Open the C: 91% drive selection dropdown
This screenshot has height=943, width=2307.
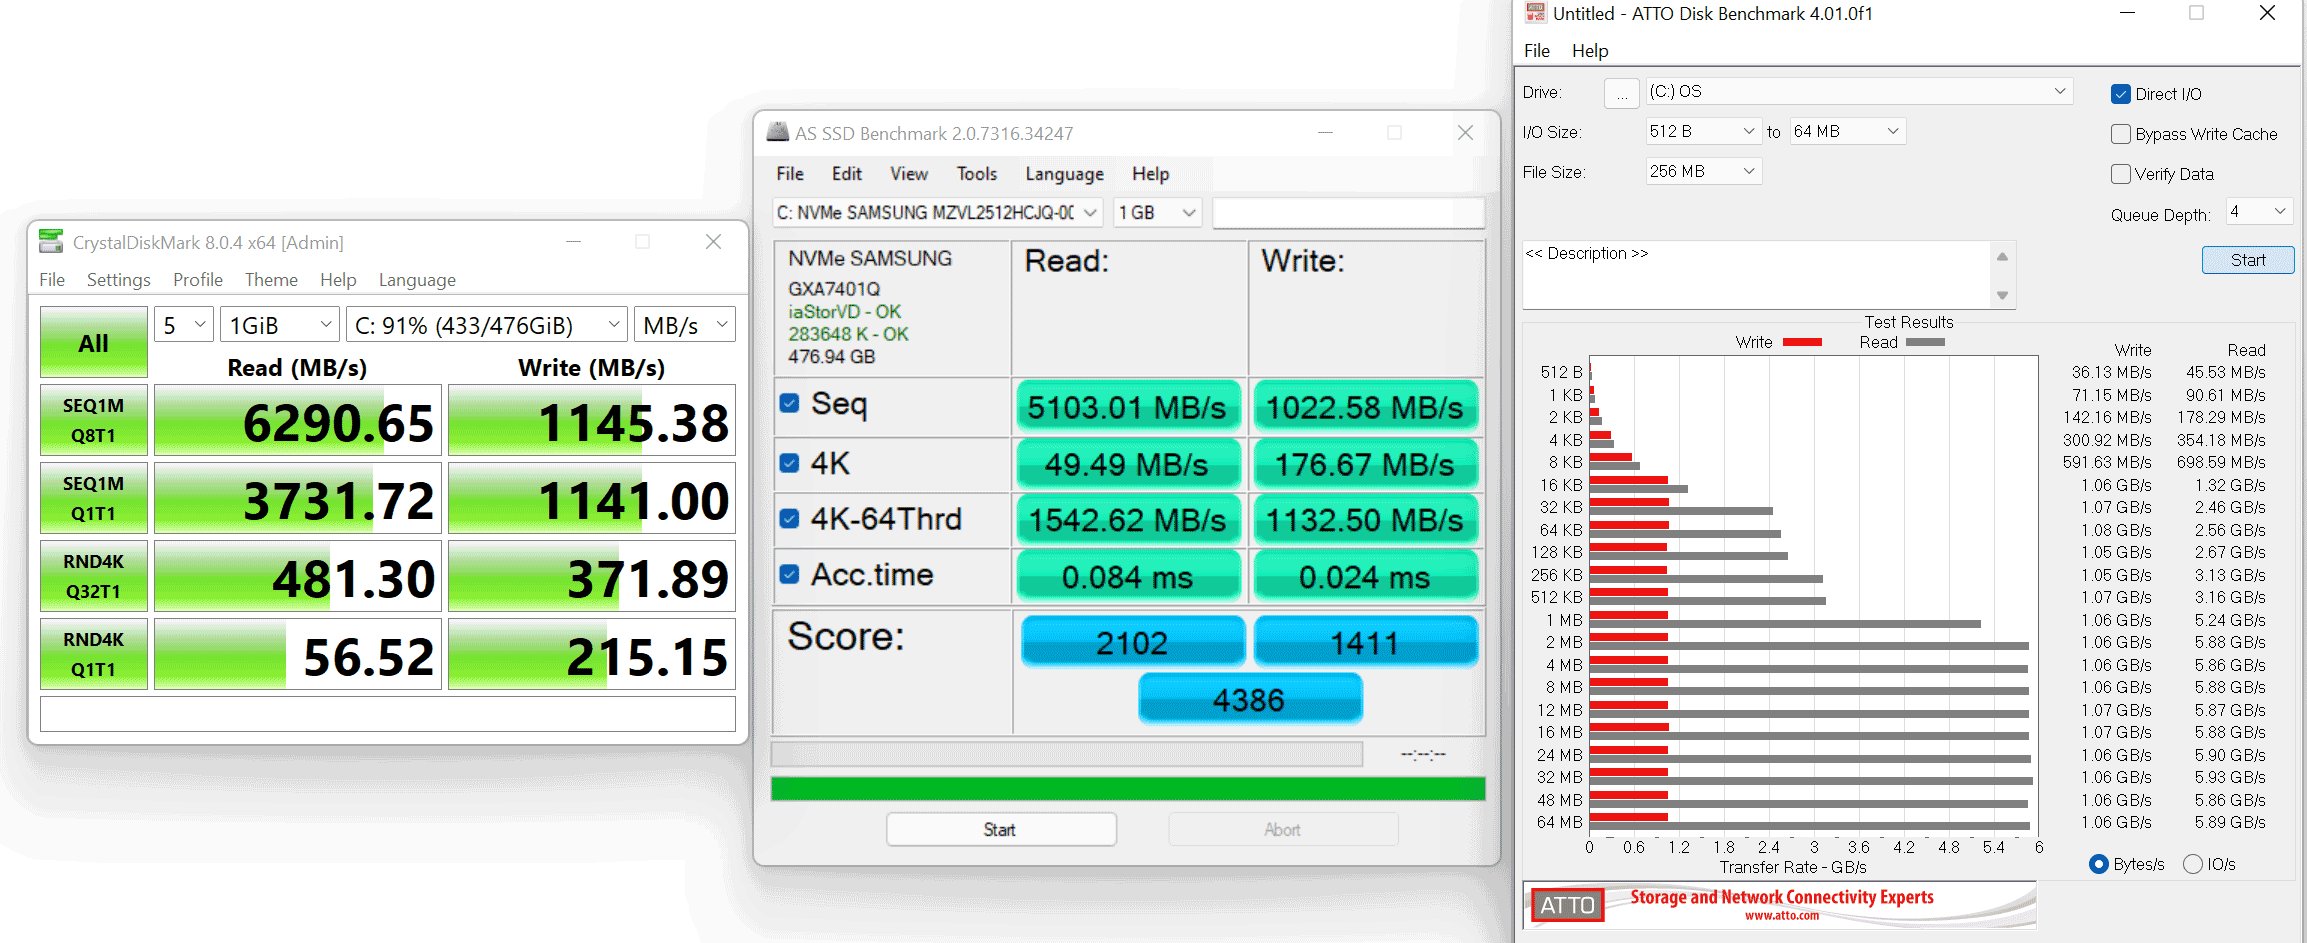click(x=487, y=325)
